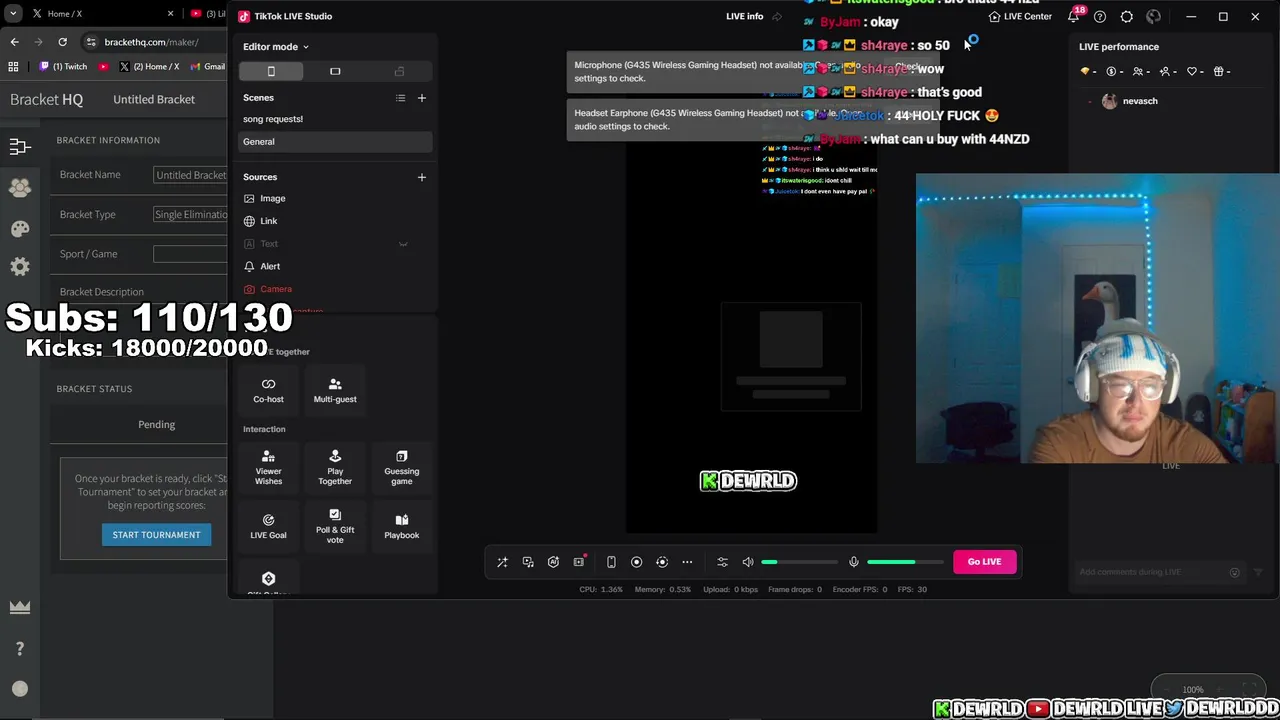Open the clips icon with red dot
The width and height of the screenshot is (1280, 720).
pyautogui.click(x=579, y=562)
